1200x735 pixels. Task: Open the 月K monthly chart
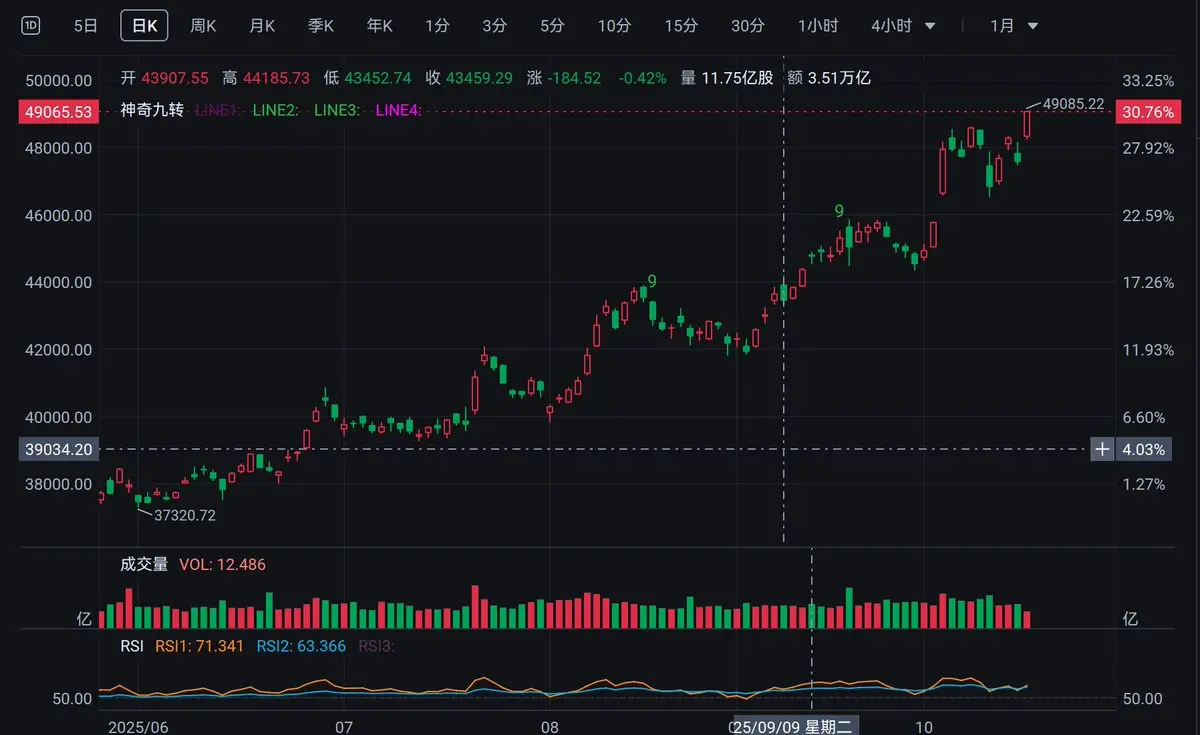pyautogui.click(x=262, y=26)
